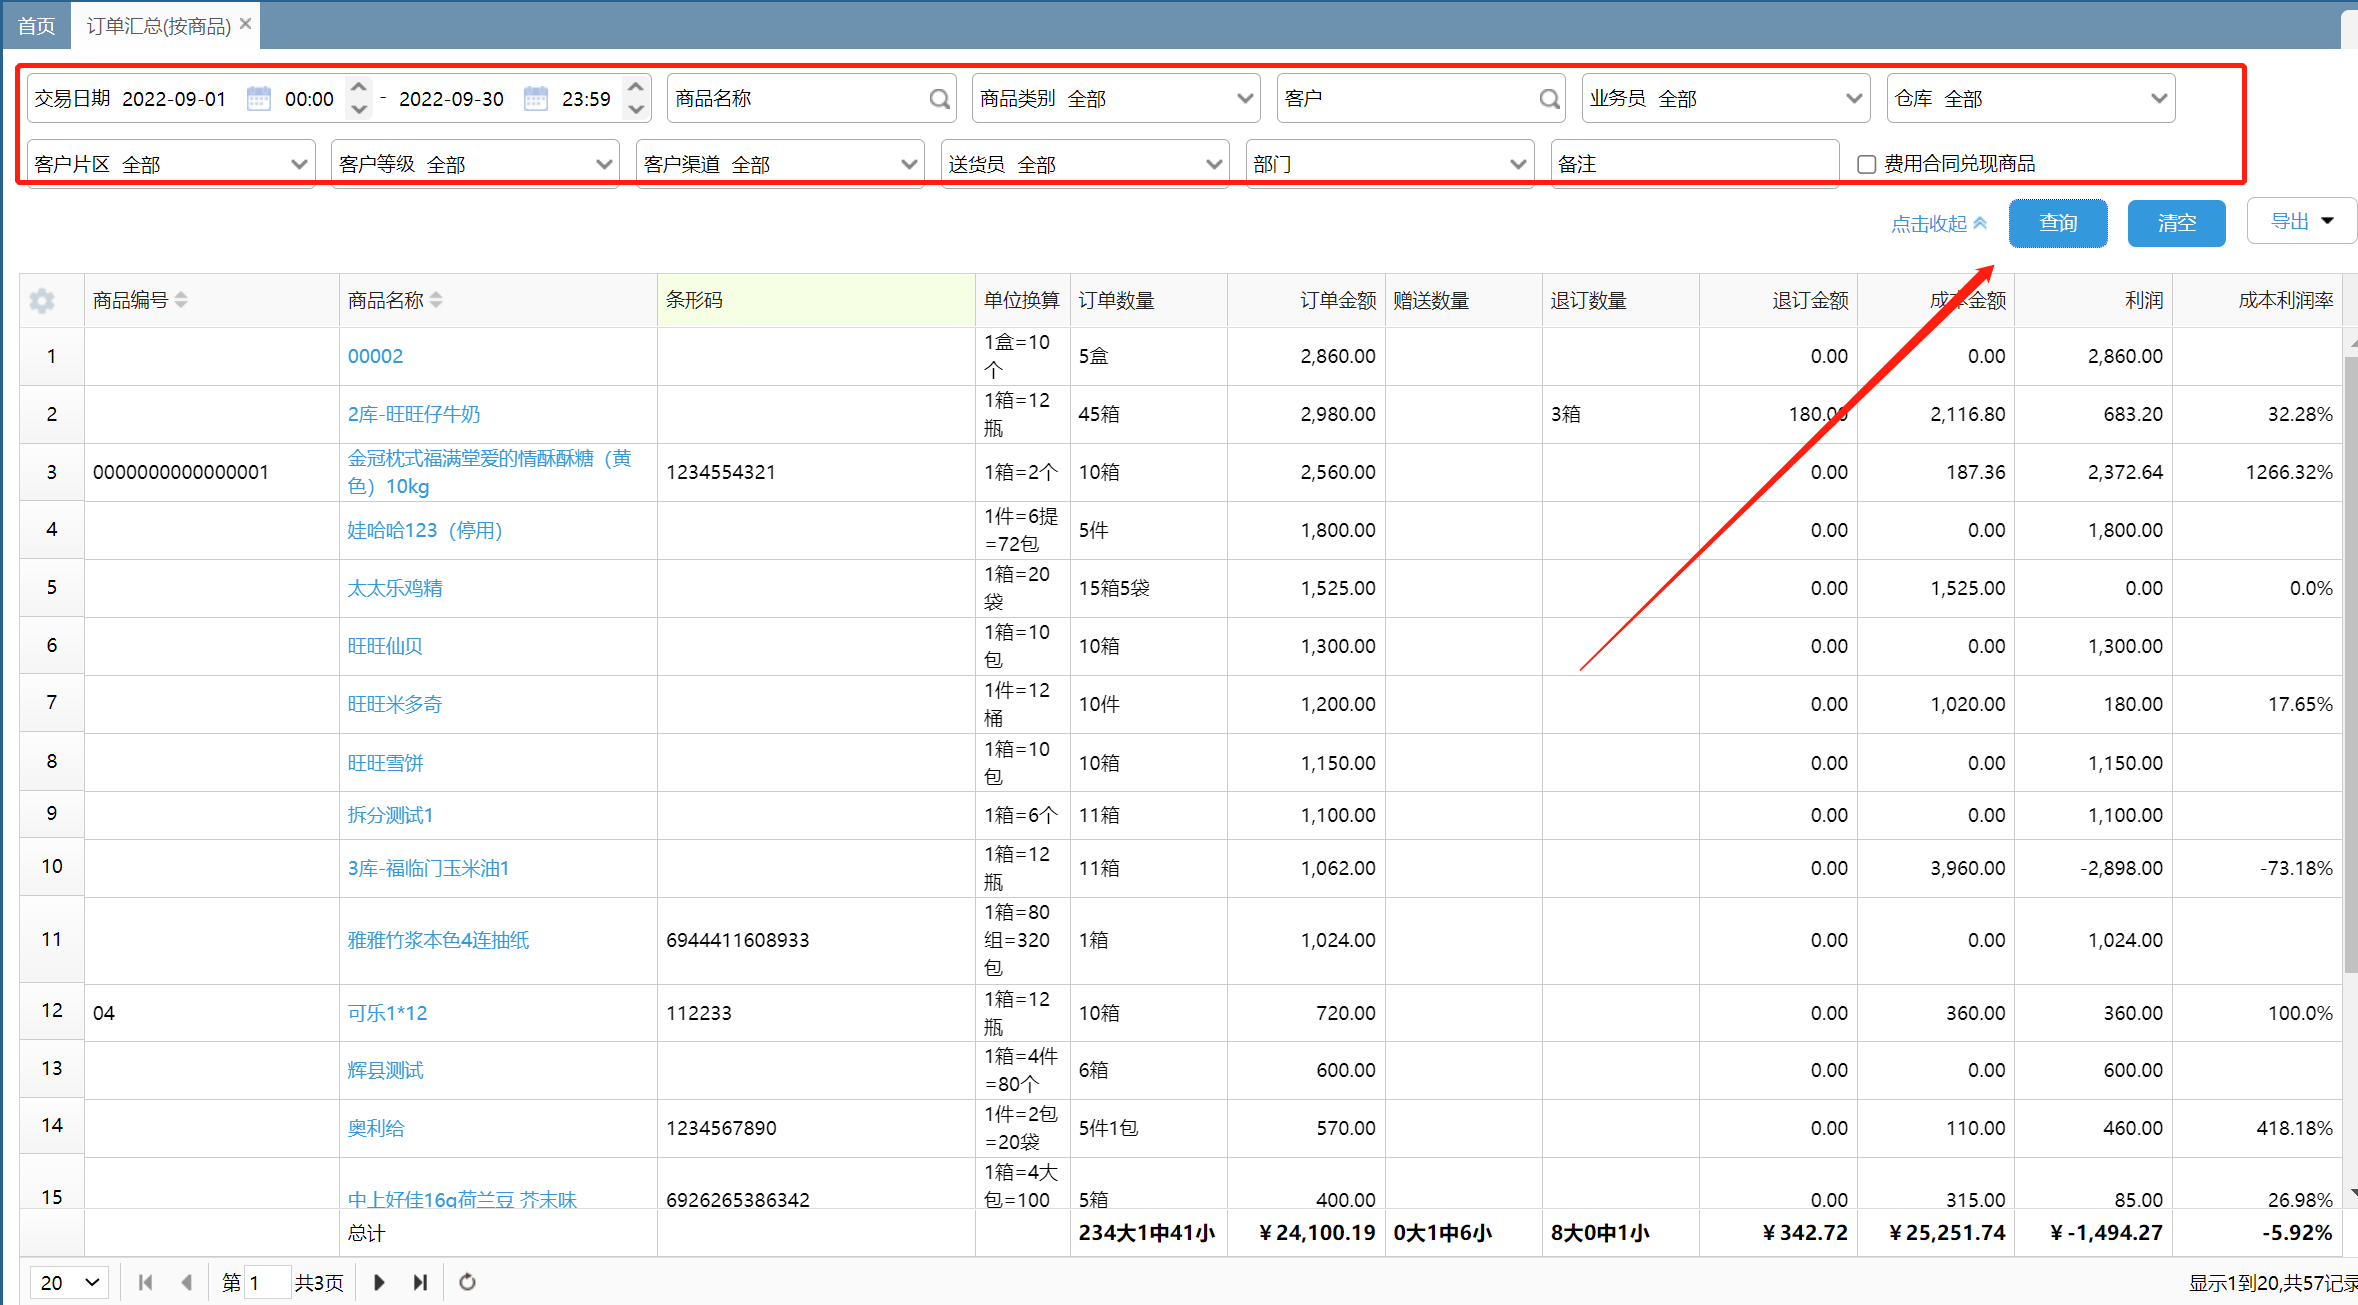
Task: Open product link 旺旺雪饼
Action: [x=385, y=763]
